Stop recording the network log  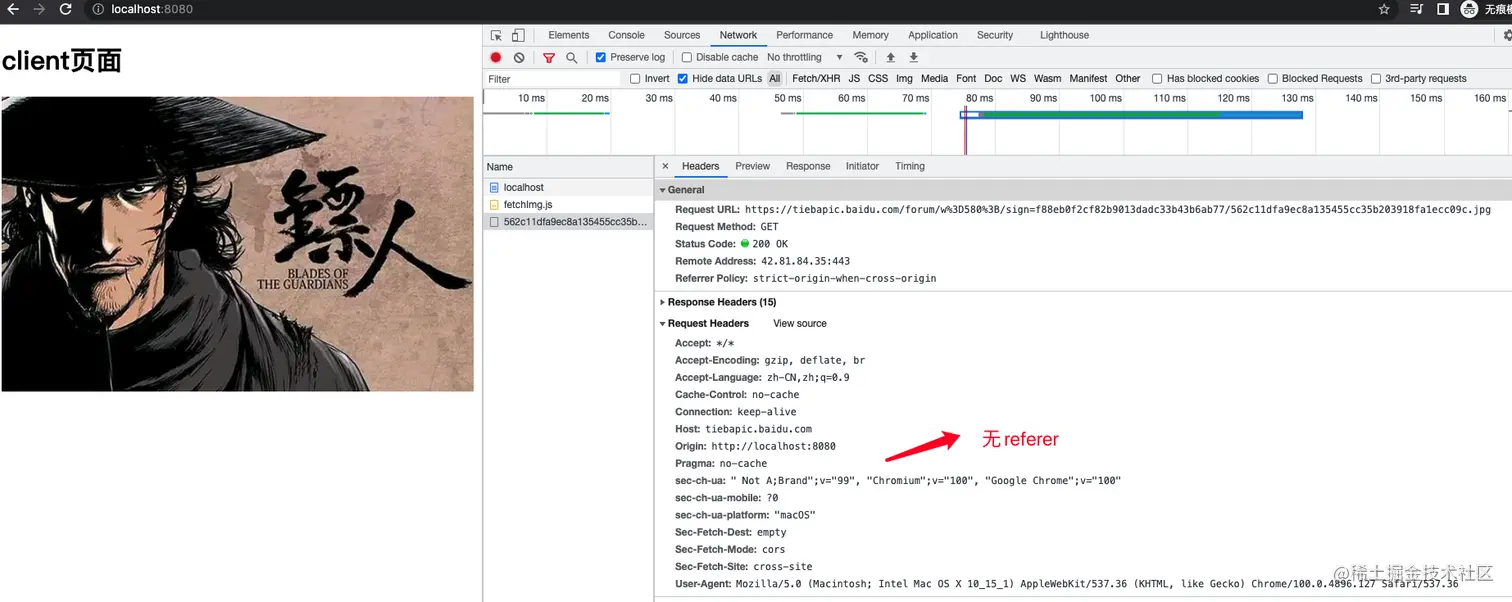pyautogui.click(x=496, y=58)
